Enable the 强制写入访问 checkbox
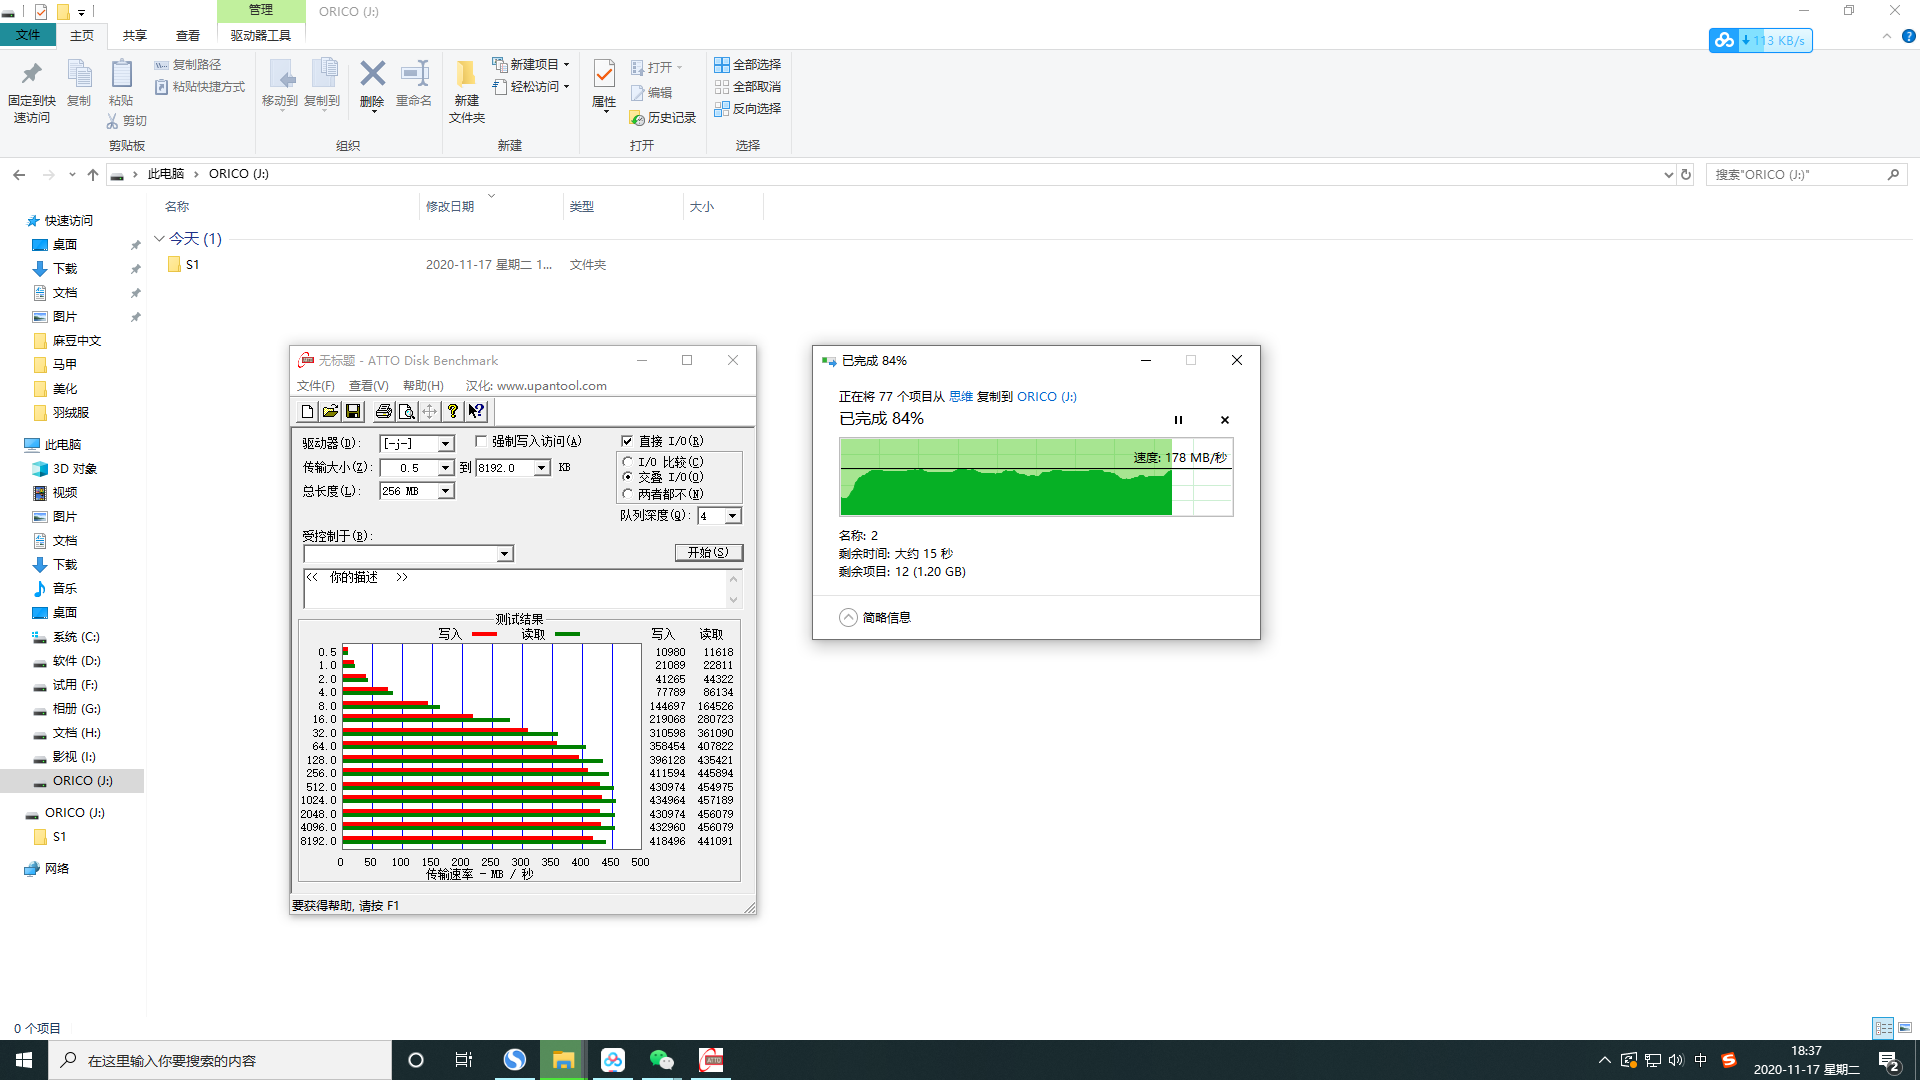This screenshot has height=1080, width=1920. click(481, 441)
